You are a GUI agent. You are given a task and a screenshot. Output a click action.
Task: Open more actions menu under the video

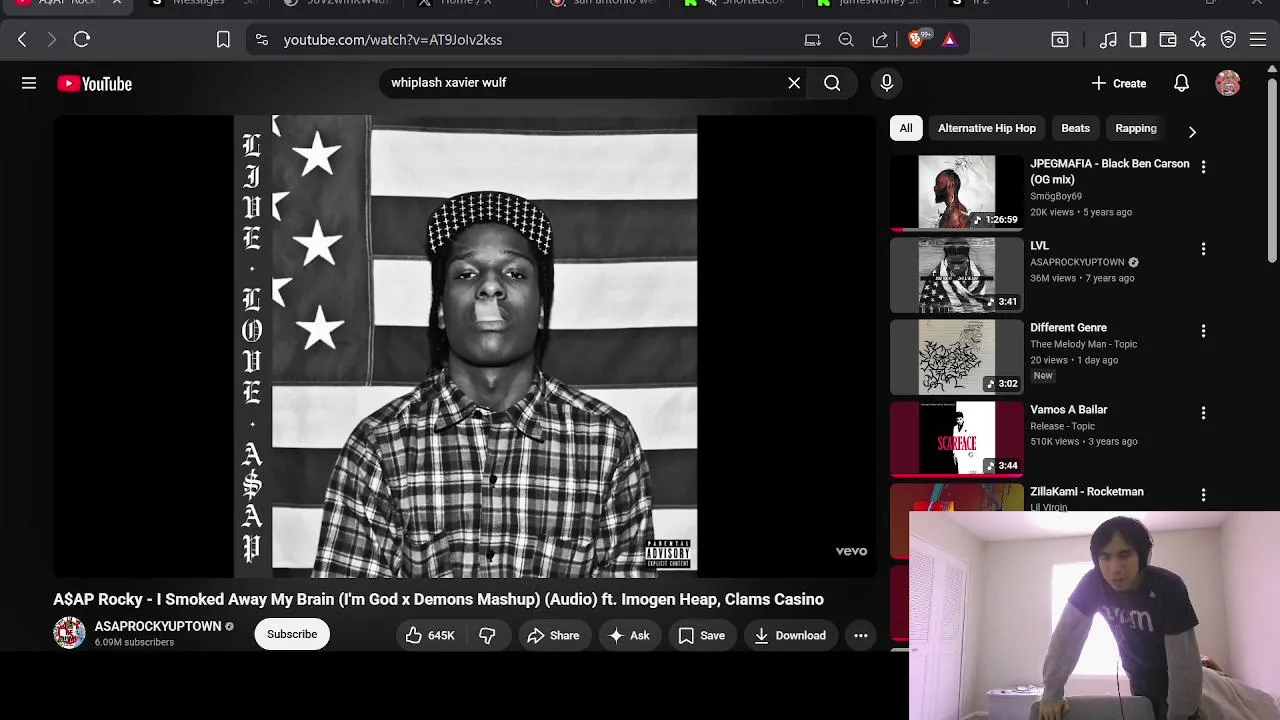[860, 635]
